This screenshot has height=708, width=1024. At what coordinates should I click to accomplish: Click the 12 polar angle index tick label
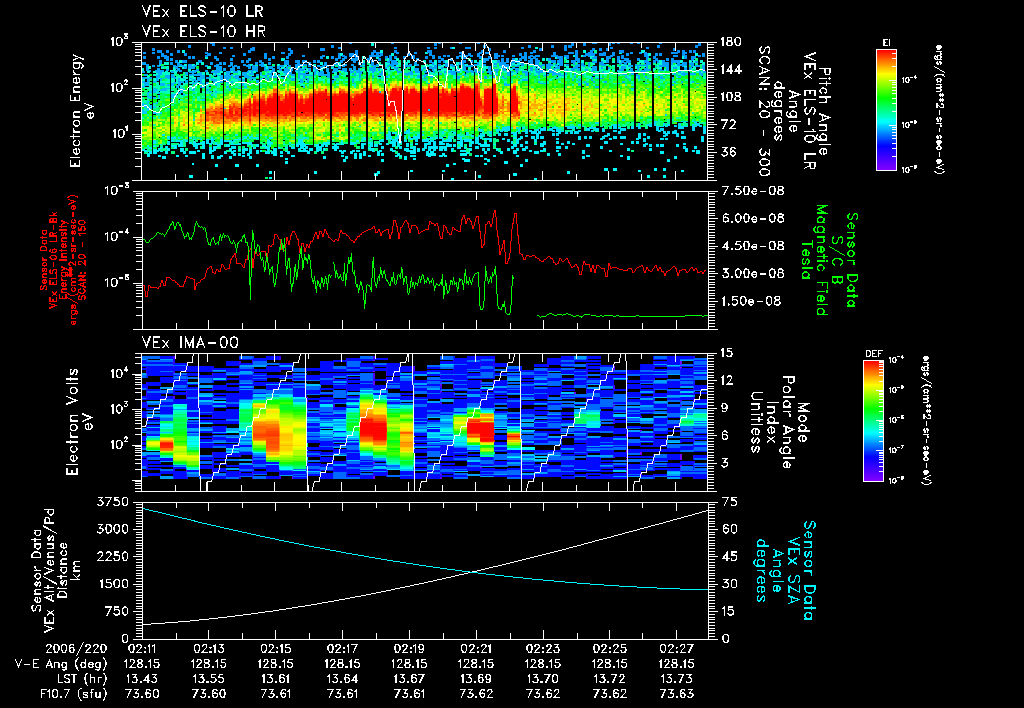[726, 380]
